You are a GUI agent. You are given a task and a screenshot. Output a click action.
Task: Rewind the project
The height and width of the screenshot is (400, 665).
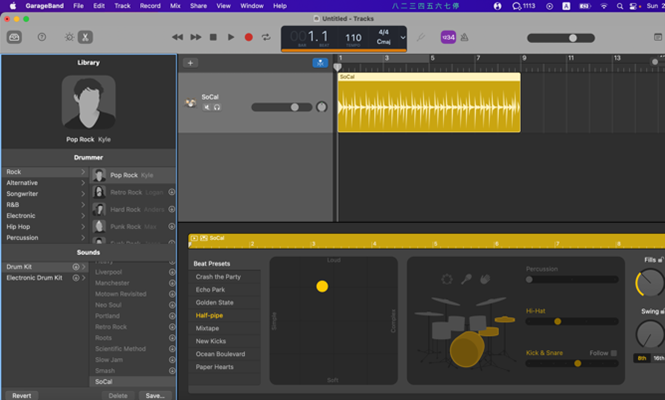pyautogui.click(x=177, y=37)
